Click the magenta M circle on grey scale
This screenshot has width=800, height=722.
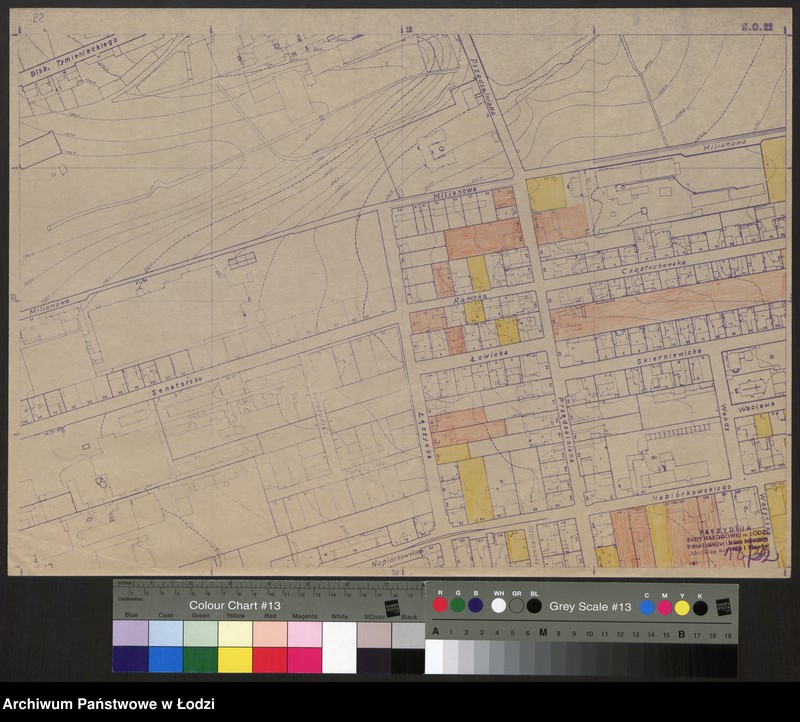[664, 606]
